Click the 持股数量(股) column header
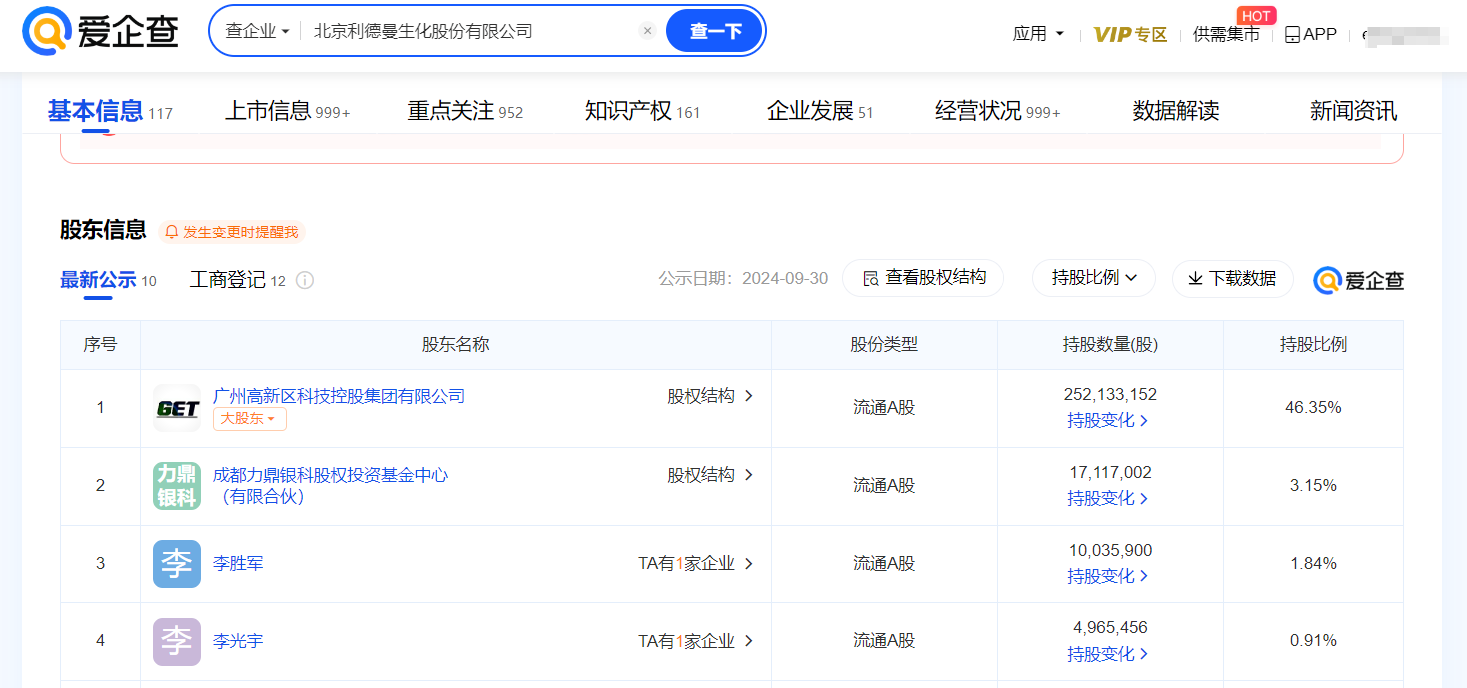 (1110, 345)
